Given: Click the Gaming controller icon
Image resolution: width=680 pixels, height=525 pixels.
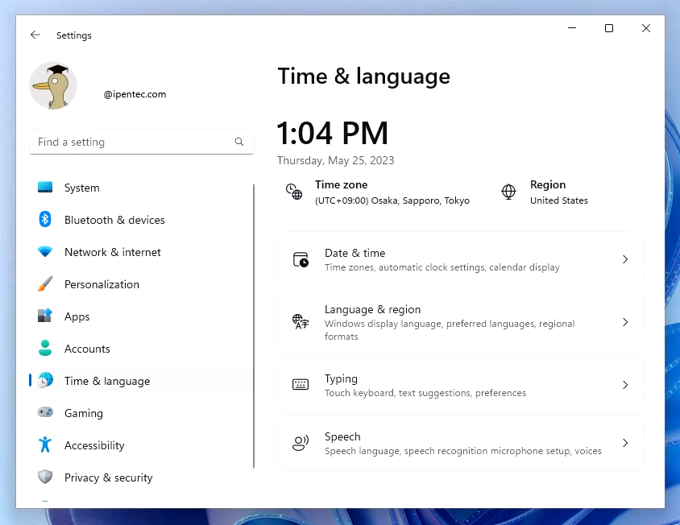Looking at the screenshot, I should pos(45,412).
